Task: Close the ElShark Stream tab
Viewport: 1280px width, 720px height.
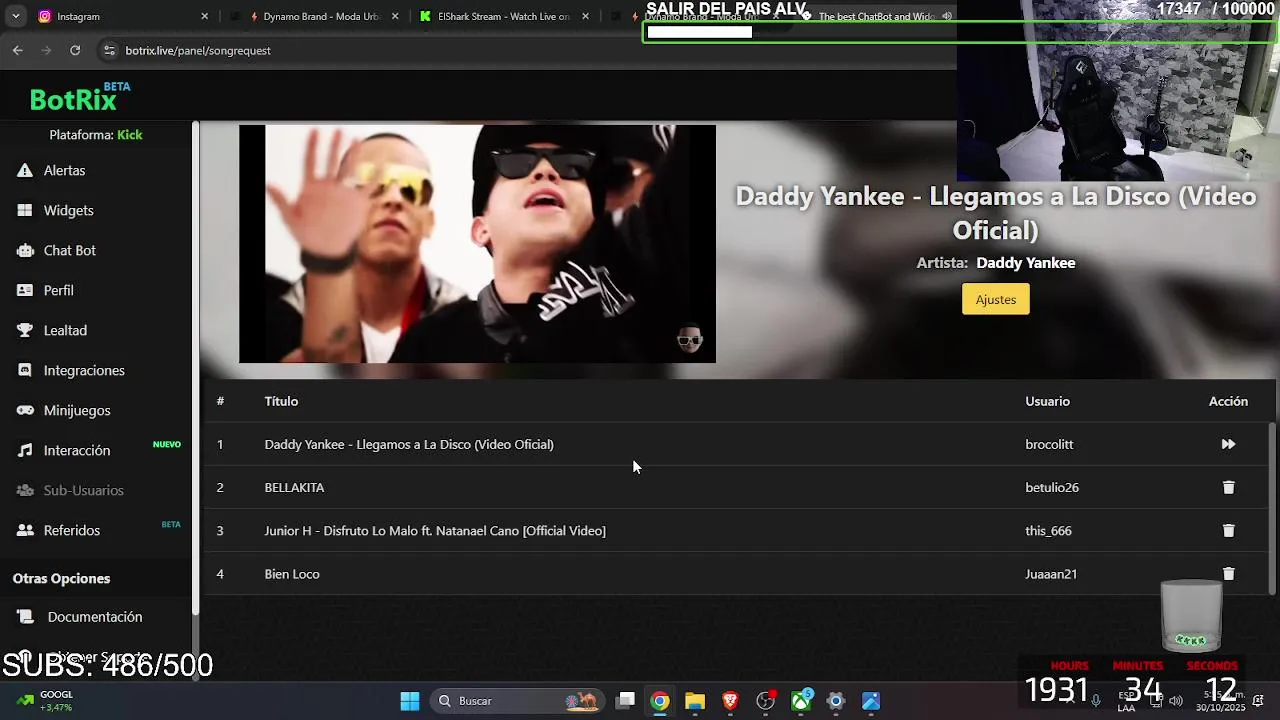Action: click(x=585, y=16)
